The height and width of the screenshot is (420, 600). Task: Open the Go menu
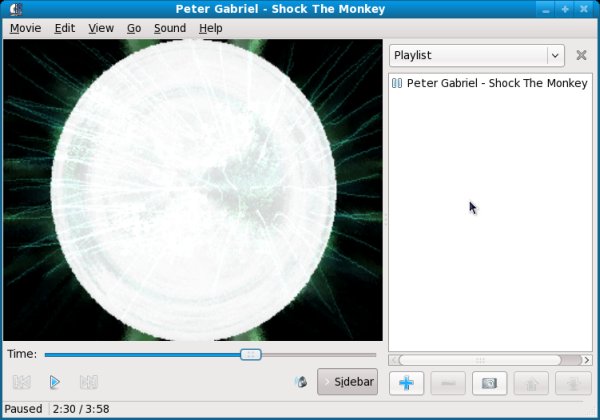click(134, 28)
